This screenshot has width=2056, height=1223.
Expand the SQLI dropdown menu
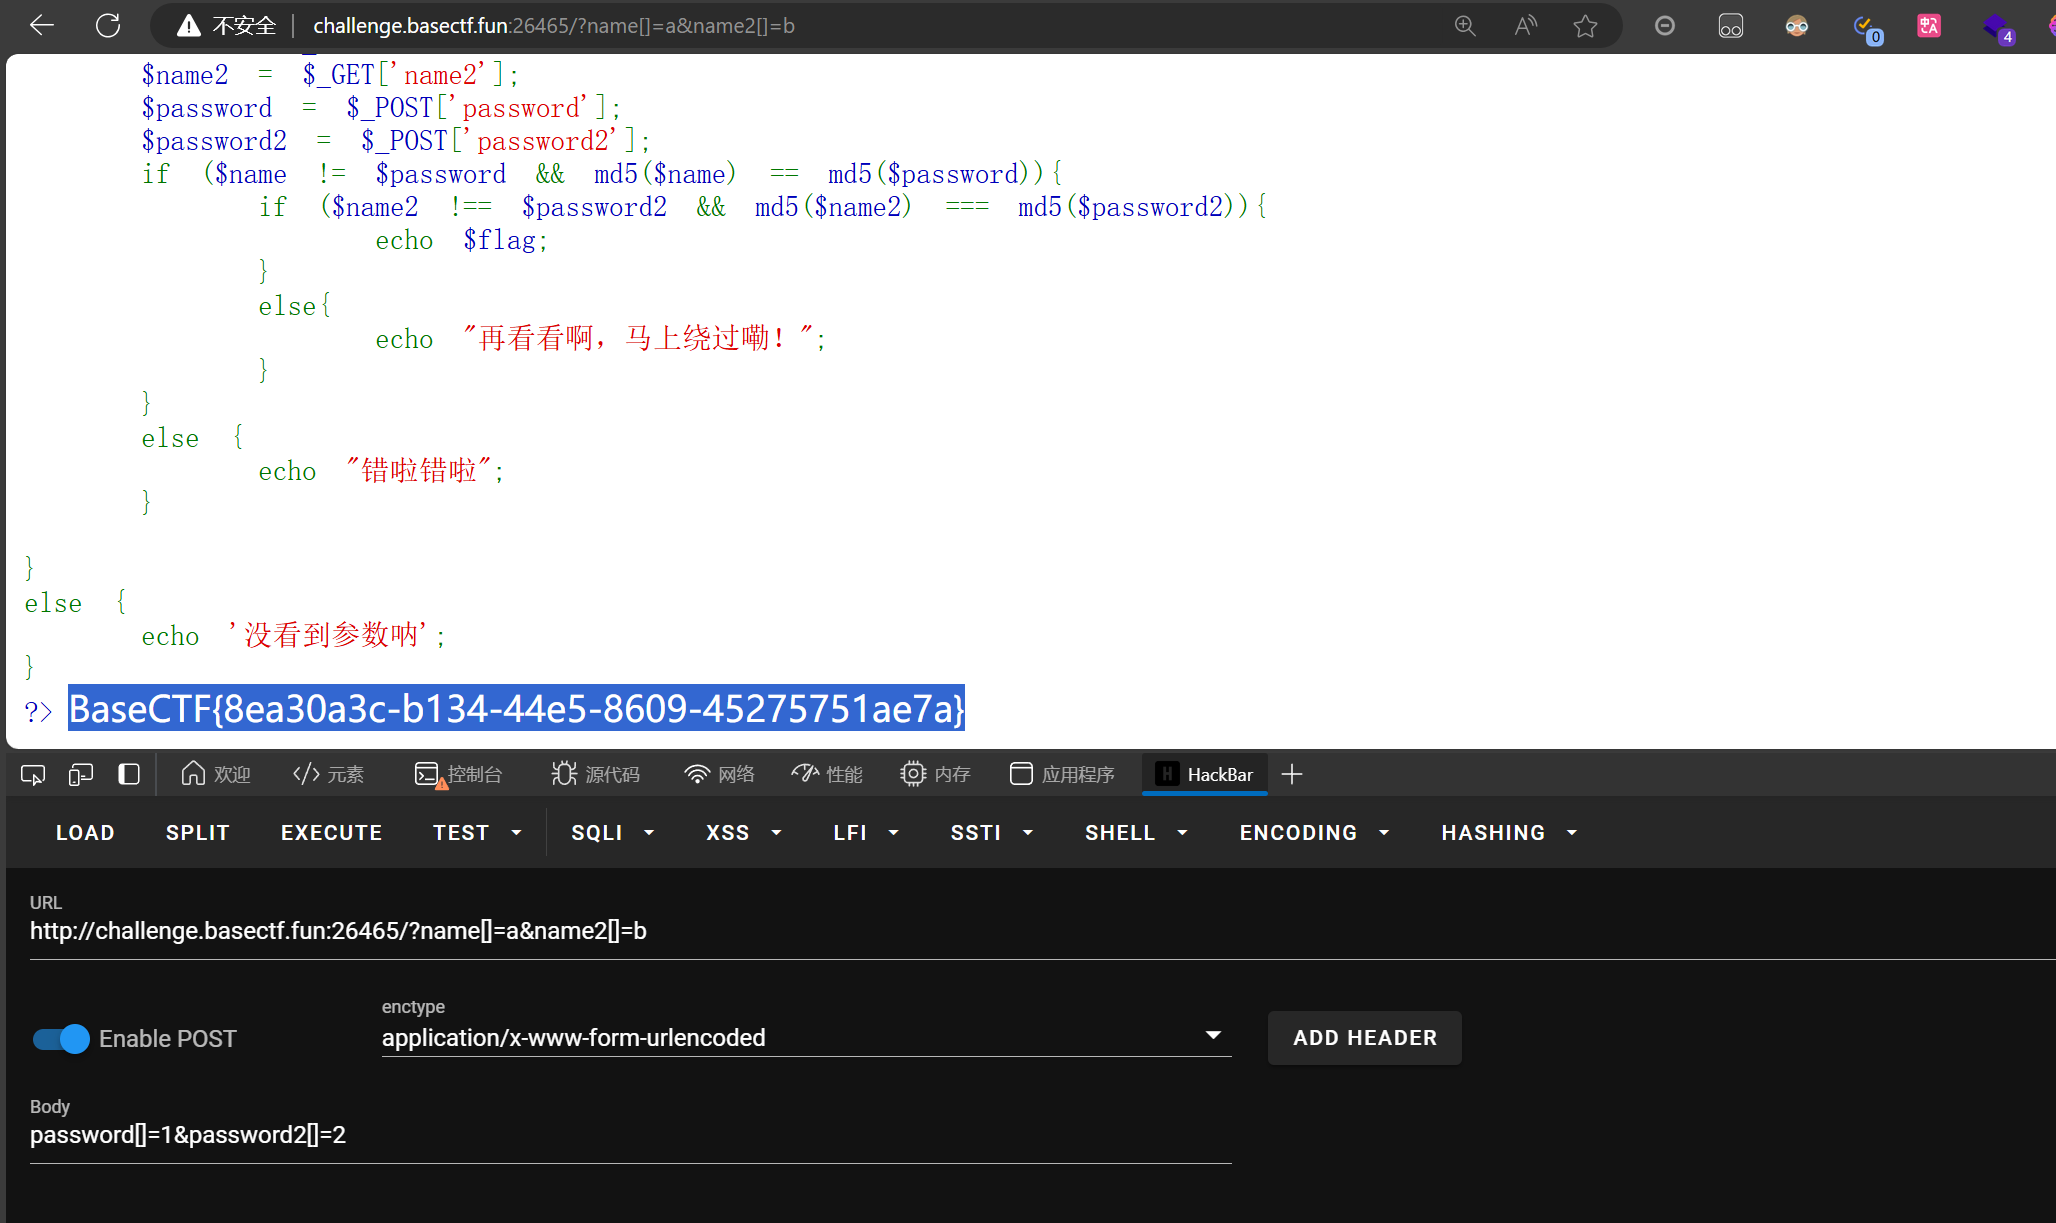coord(613,833)
